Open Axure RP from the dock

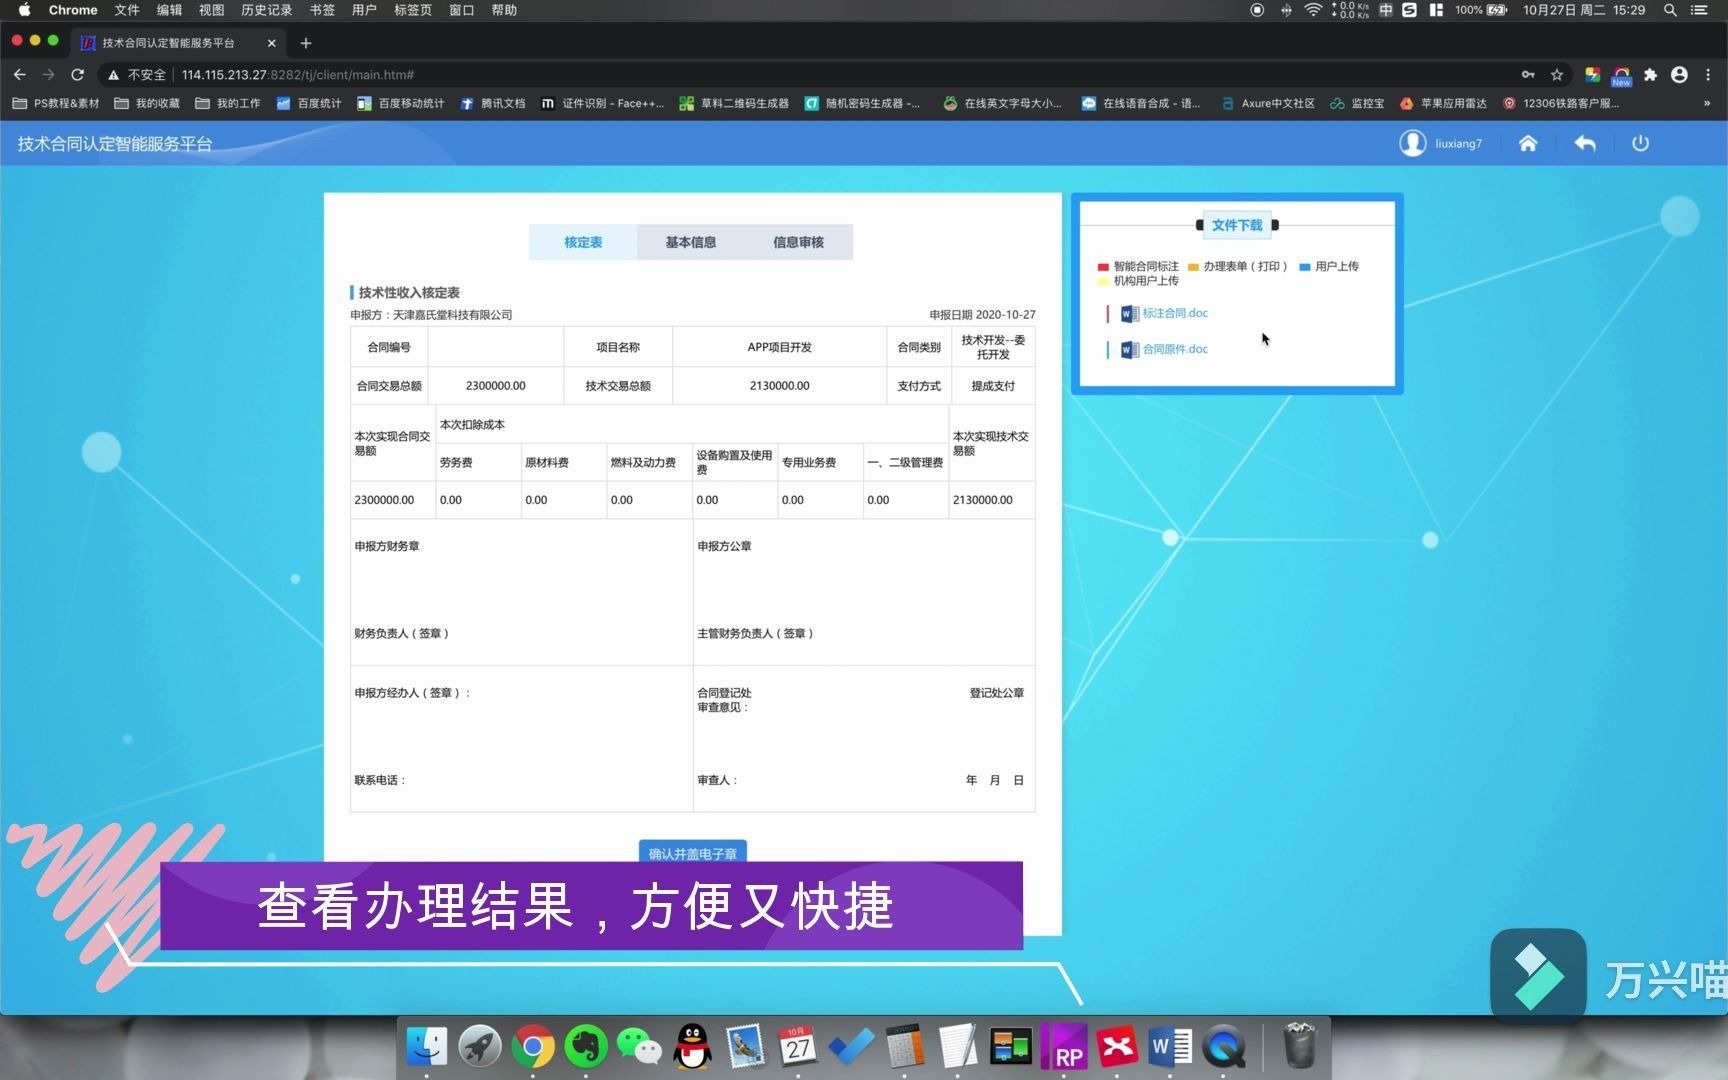1064,1047
